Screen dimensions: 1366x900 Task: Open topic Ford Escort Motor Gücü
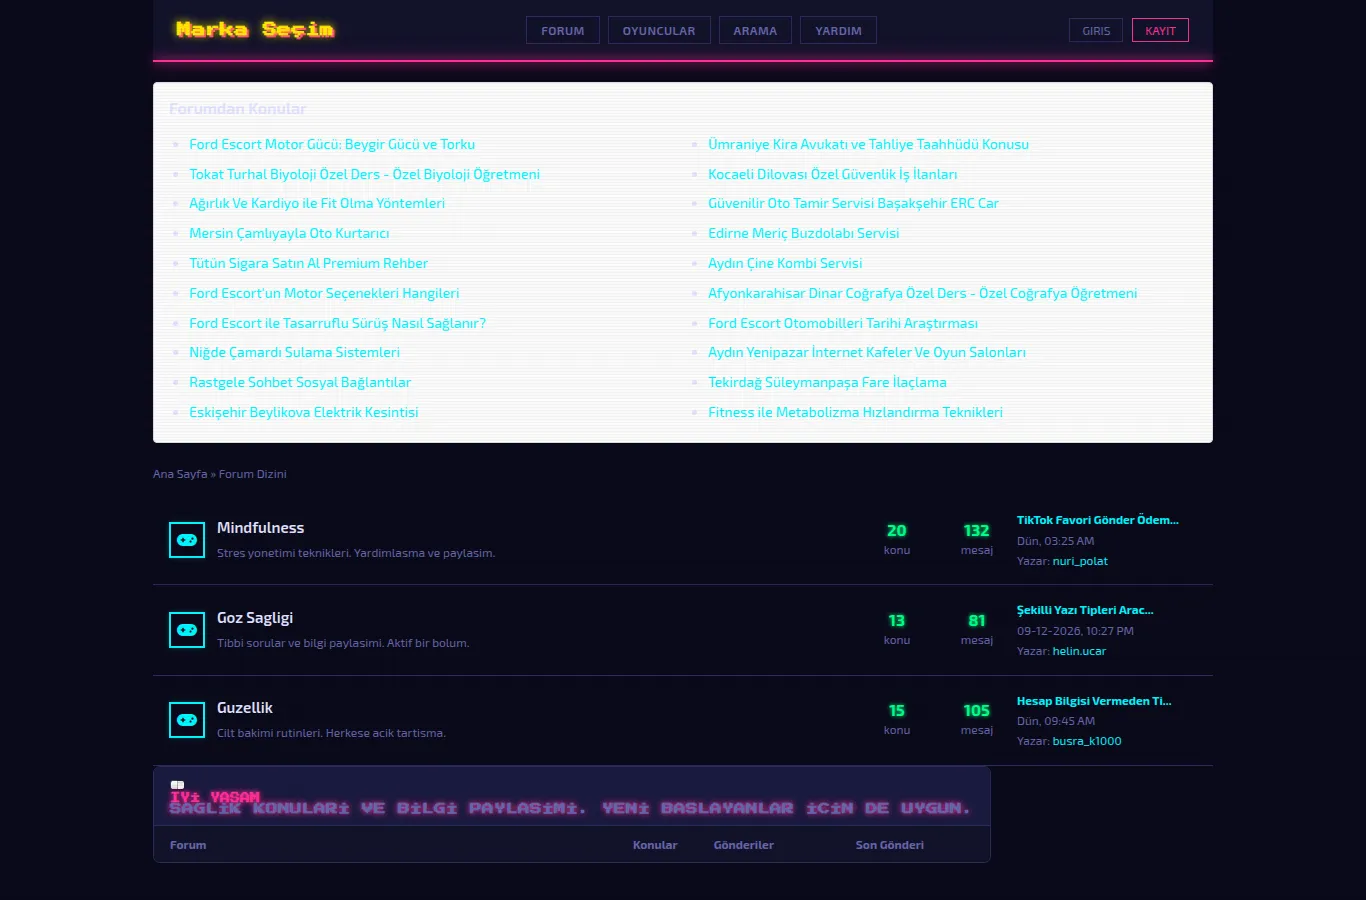(x=332, y=144)
